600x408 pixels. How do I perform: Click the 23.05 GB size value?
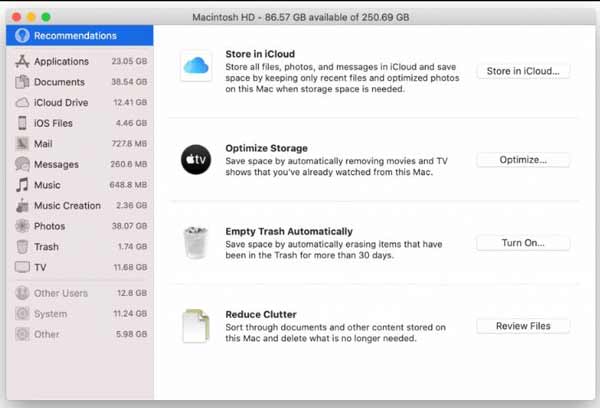[129, 61]
